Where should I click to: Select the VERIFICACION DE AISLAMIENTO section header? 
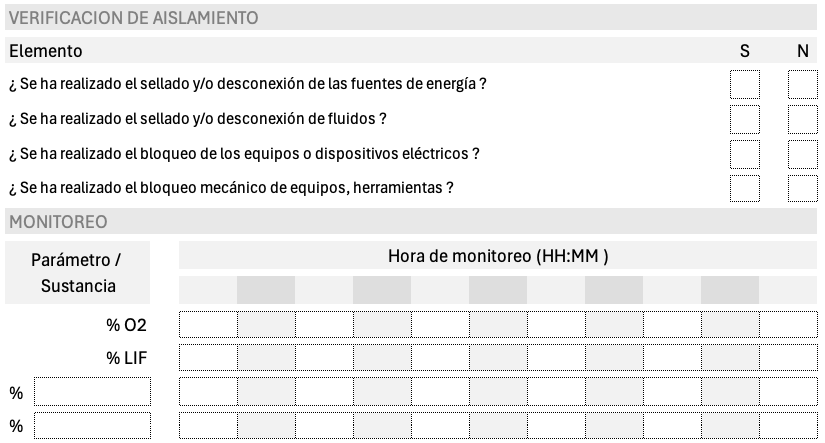coord(411,17)
